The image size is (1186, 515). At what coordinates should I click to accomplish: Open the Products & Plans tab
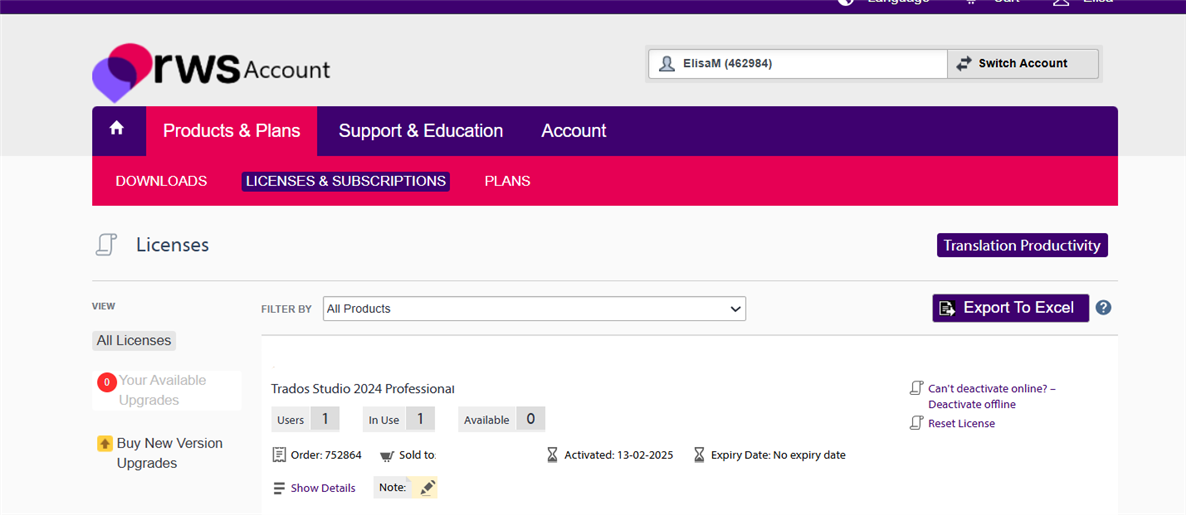[231, 131]
